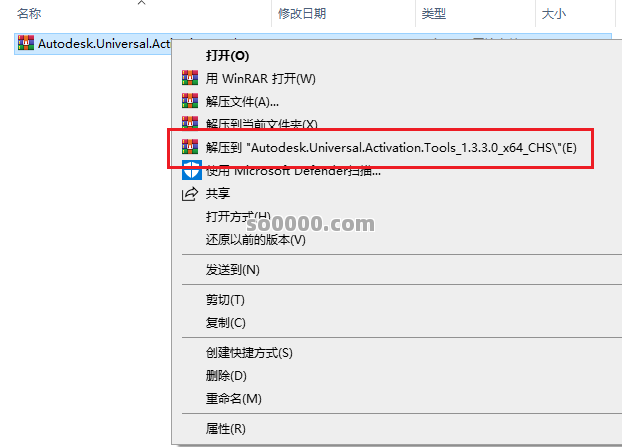Click WinRAR icon for 解压到 Autodesk.Universal.Activation.Tools folder
Image resolution: width=622 pixels, height=447 pixels.
pyautogui.click(x=189, y=148)
